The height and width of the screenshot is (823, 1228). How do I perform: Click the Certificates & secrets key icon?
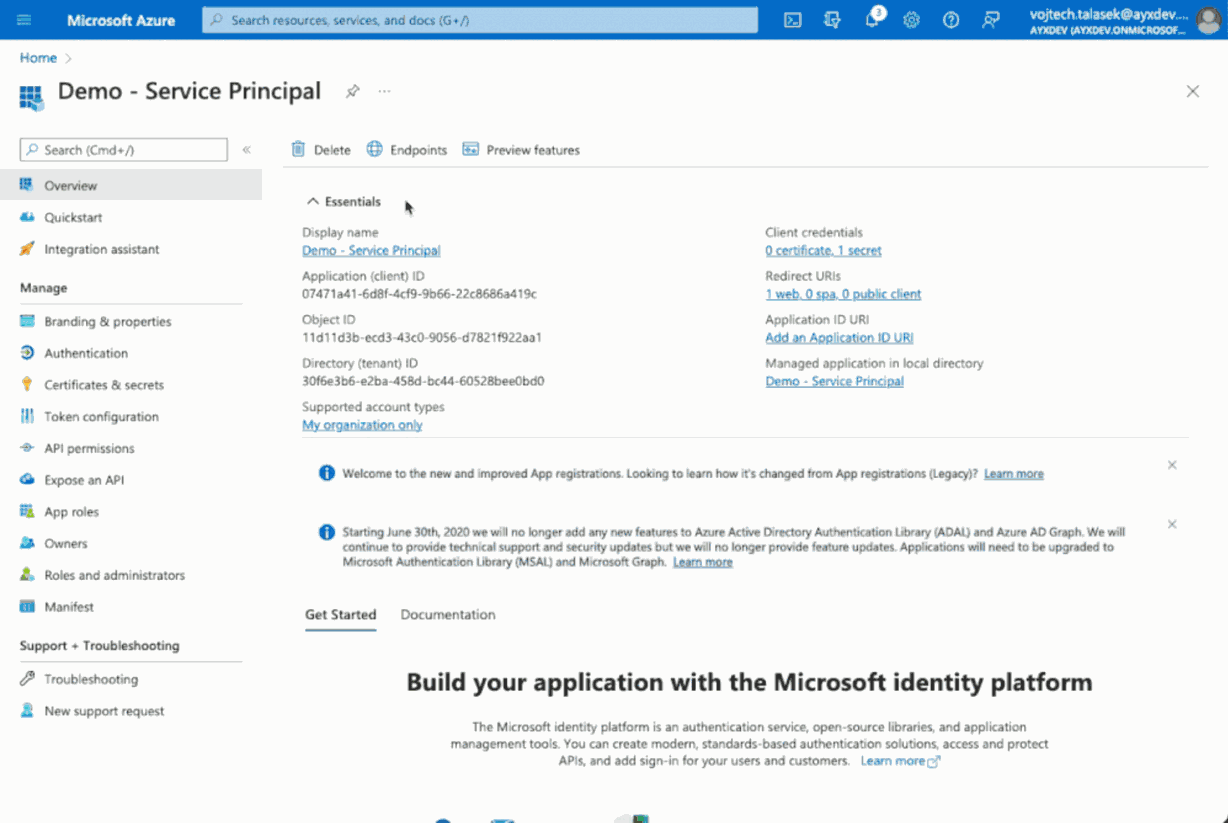point(27,384)
